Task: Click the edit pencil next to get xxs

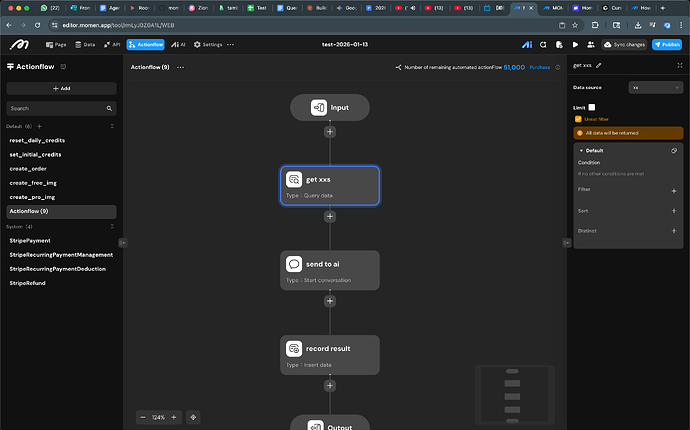Action: tap(598, 65)
